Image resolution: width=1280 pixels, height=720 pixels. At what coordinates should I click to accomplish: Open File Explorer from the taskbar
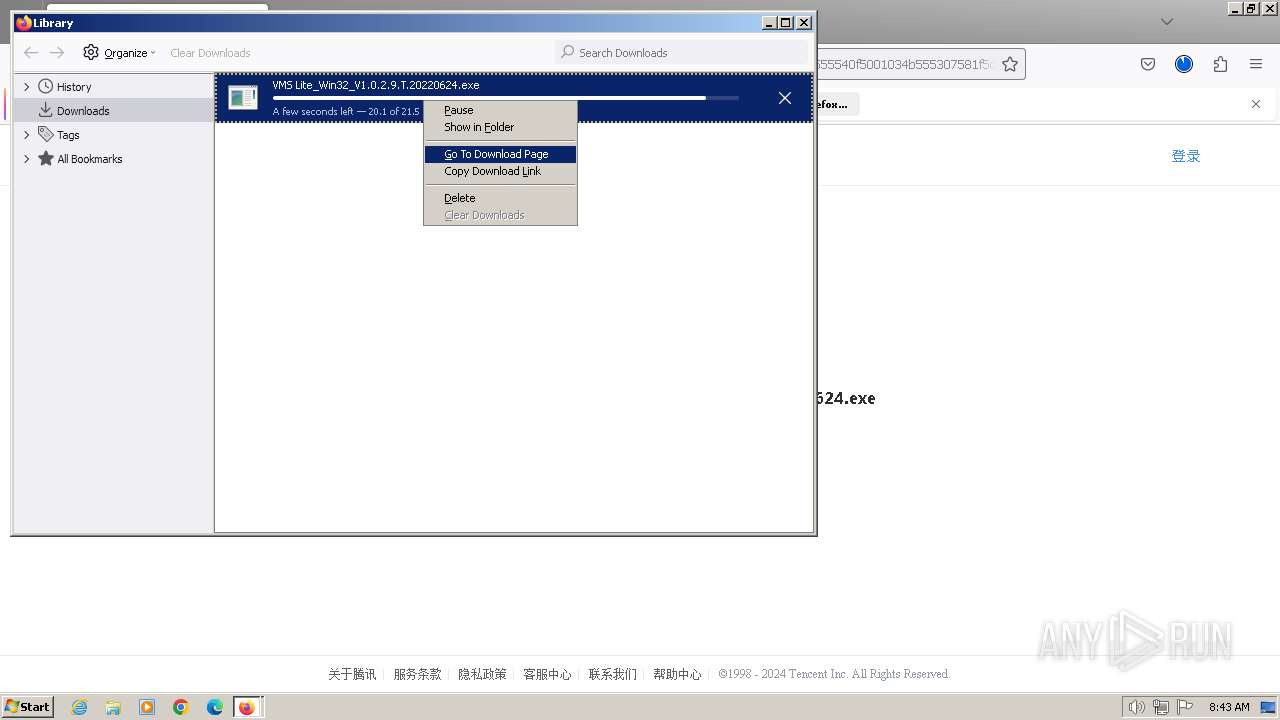(x=113, y=707)
